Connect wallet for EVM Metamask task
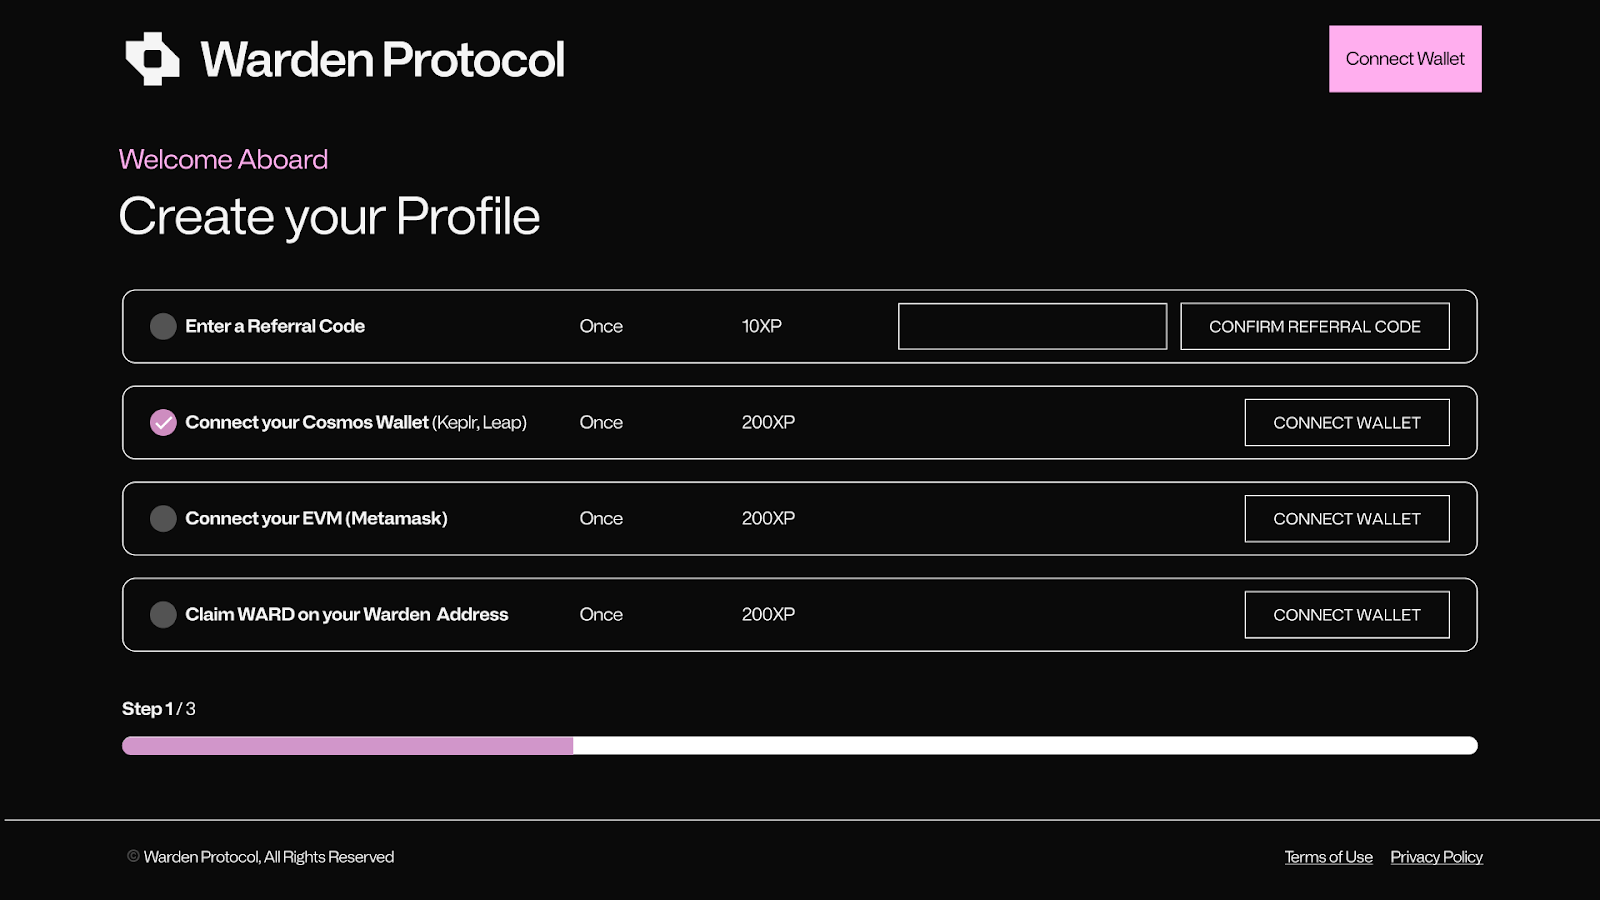The image size is (1600, 900). click(1346, 518)
